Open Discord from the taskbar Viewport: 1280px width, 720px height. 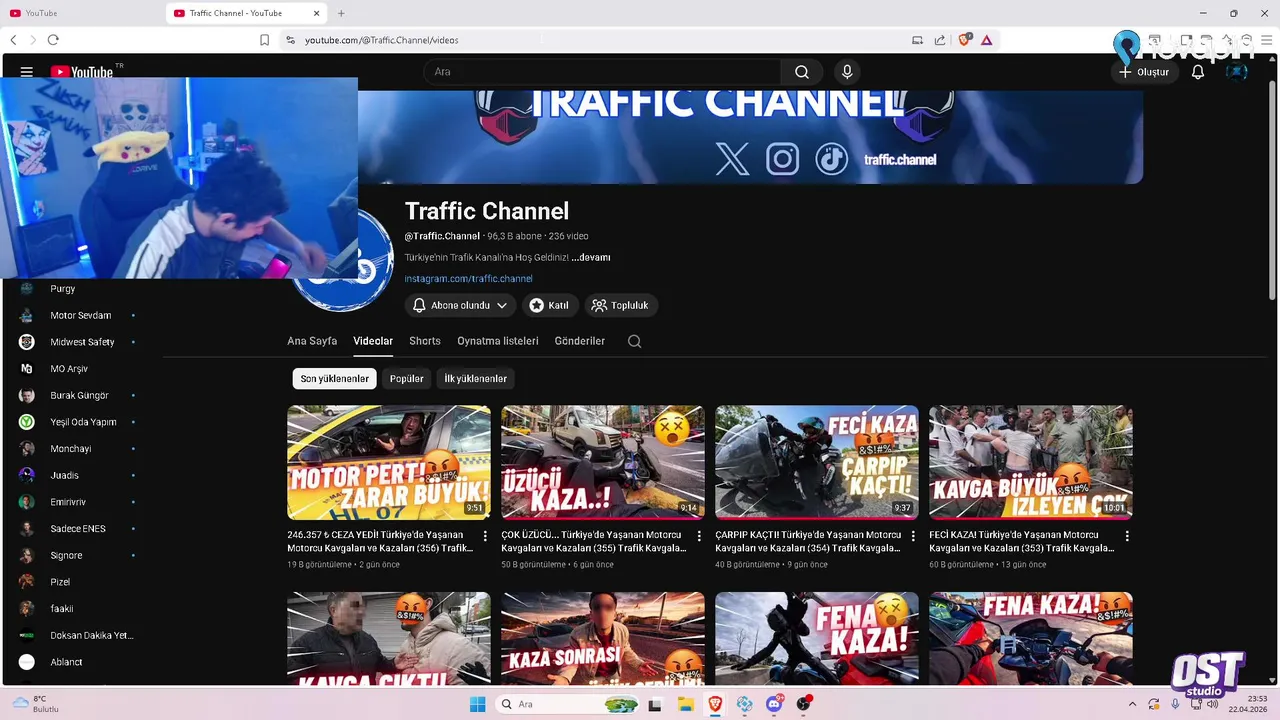pos(774,704)
